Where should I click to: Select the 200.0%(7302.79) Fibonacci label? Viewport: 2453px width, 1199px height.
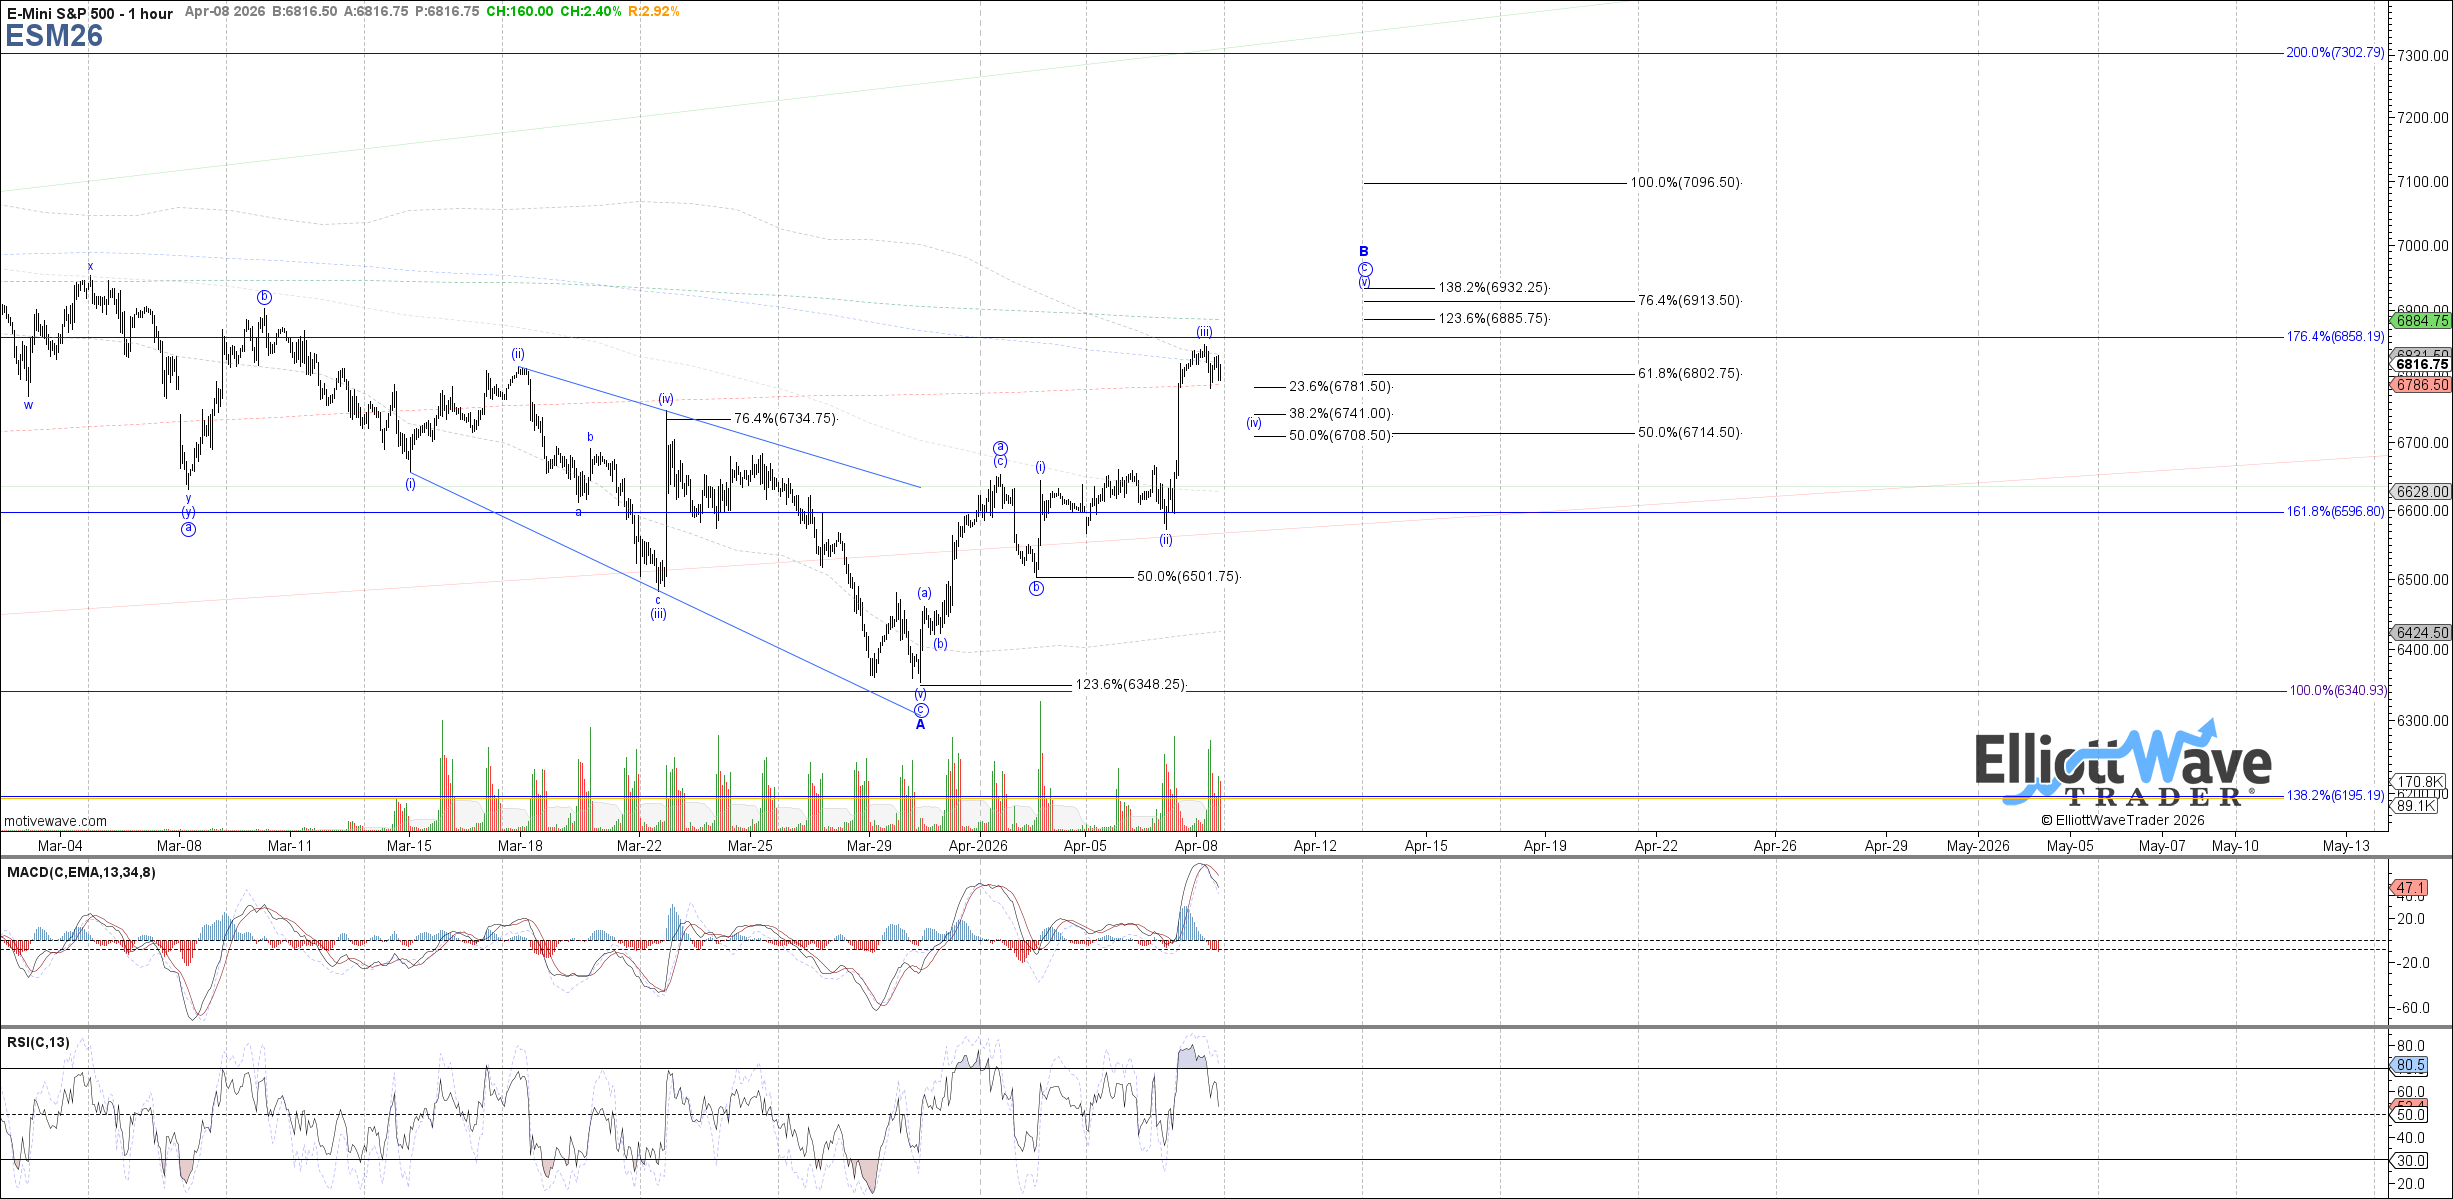coord(2334,53)
